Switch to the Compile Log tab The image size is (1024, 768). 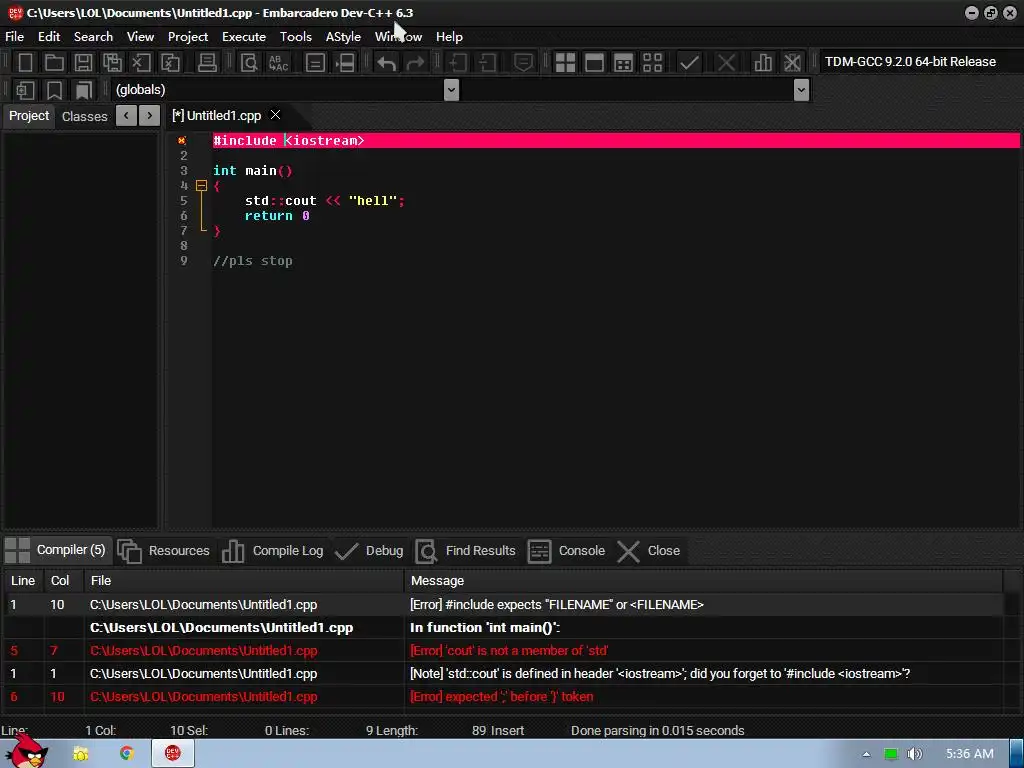pyautogui.click(x=273, y=551)
